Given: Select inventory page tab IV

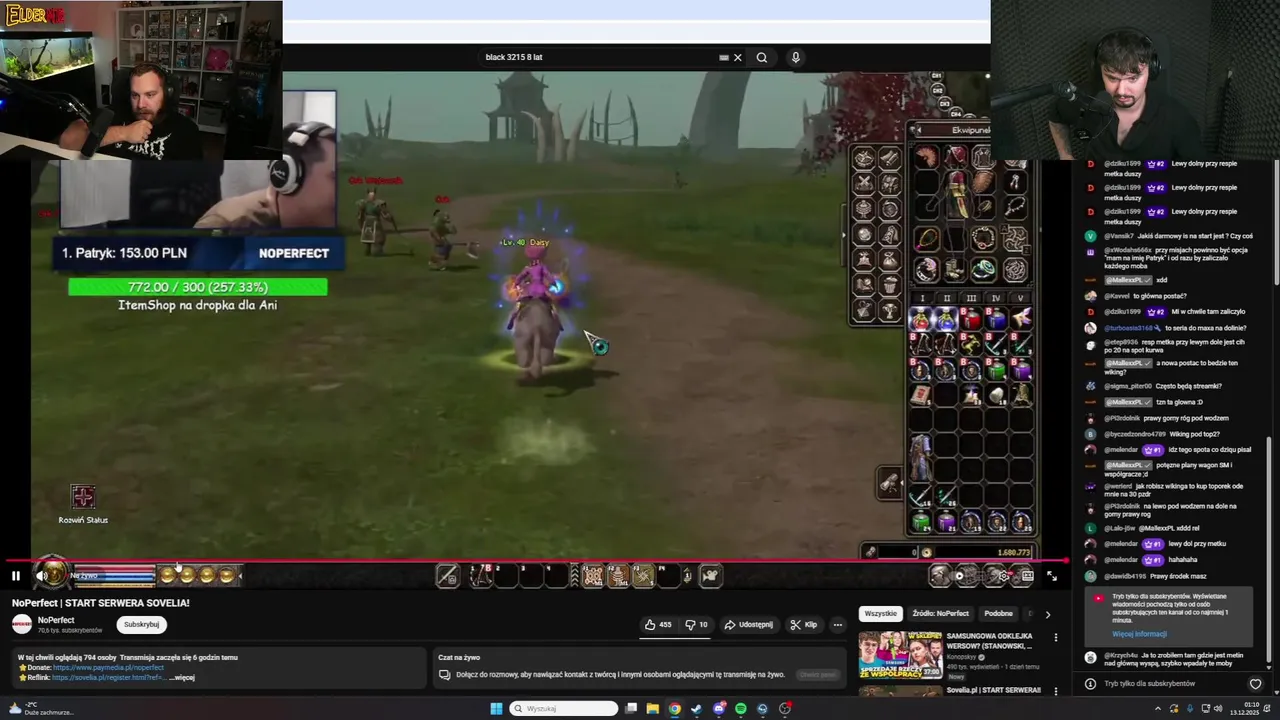Looking at the screenshot, I should pos(995,298).
